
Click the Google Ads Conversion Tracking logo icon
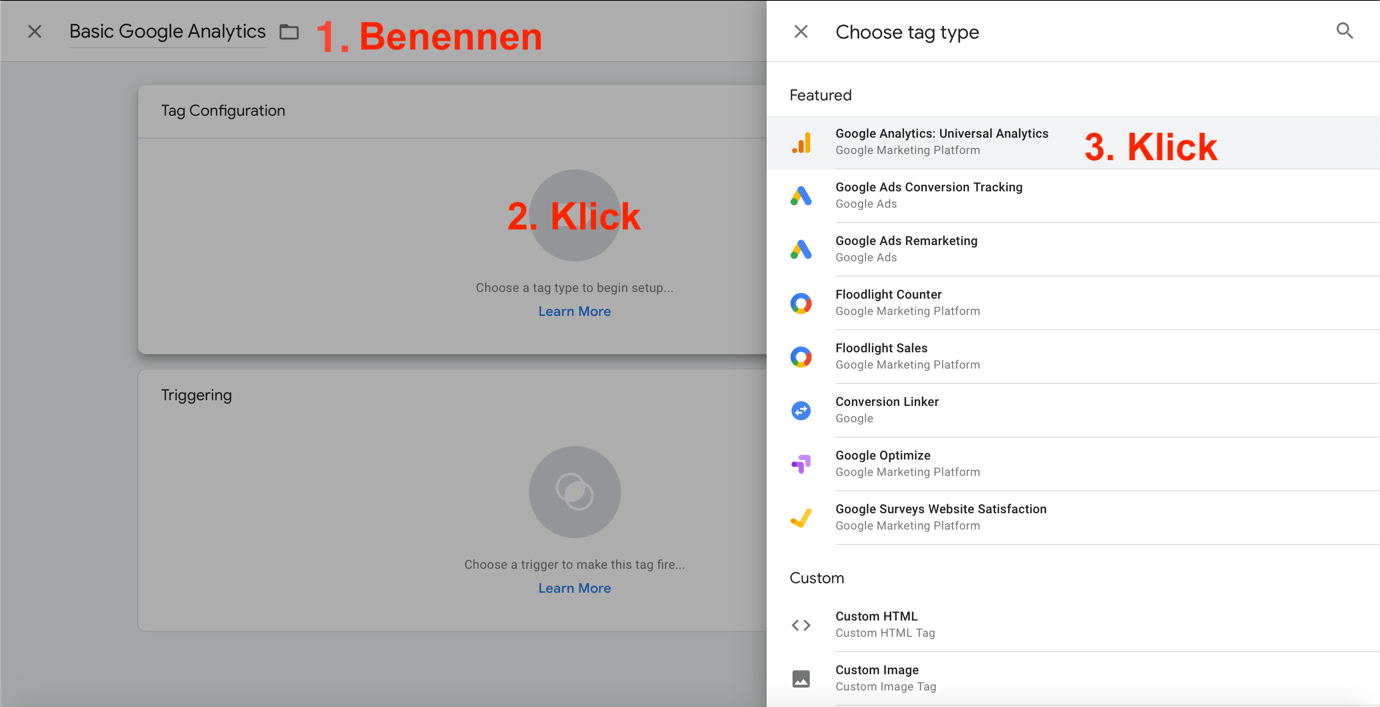801,196
